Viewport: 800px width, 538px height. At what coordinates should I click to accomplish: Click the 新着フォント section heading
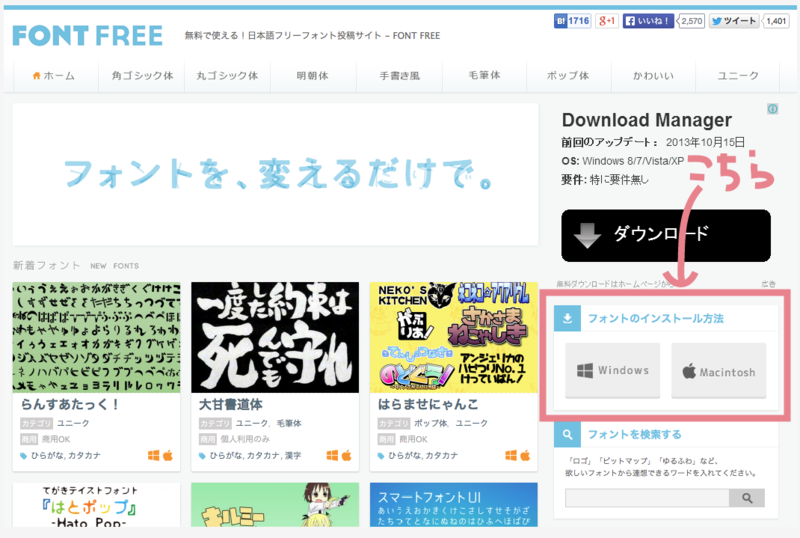[x=46, y=265]
